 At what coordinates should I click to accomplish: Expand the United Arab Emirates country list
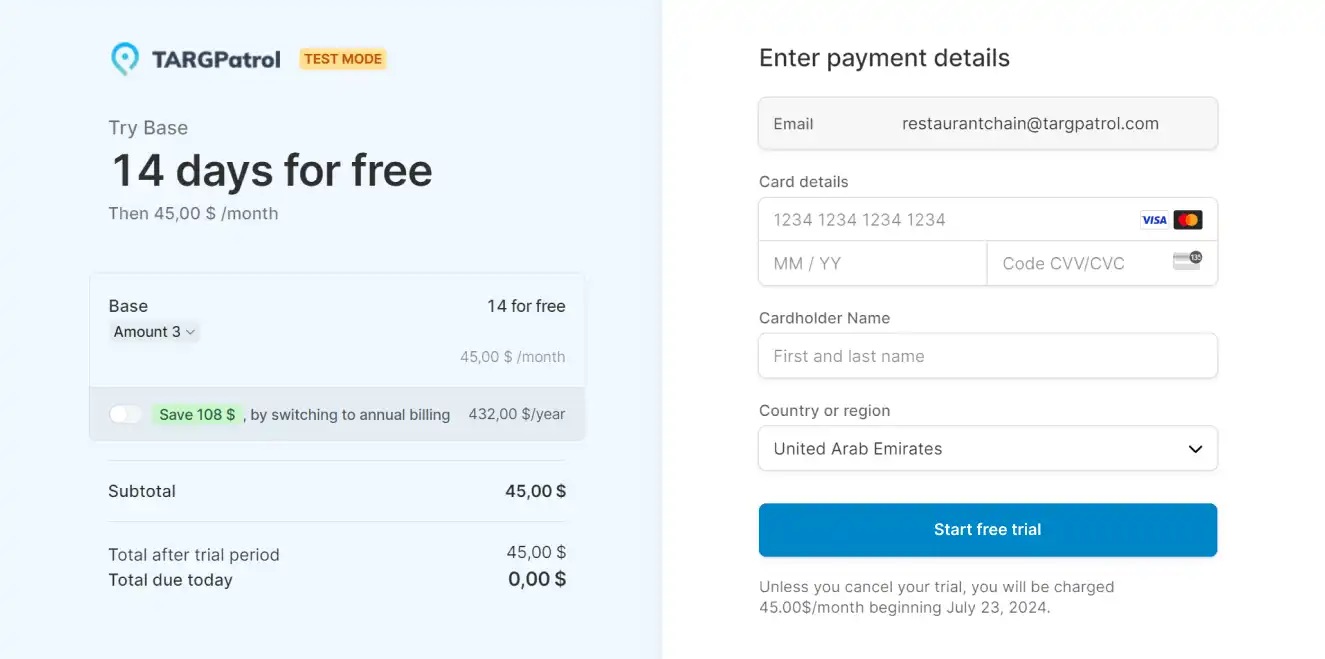[x=987, y=448]
